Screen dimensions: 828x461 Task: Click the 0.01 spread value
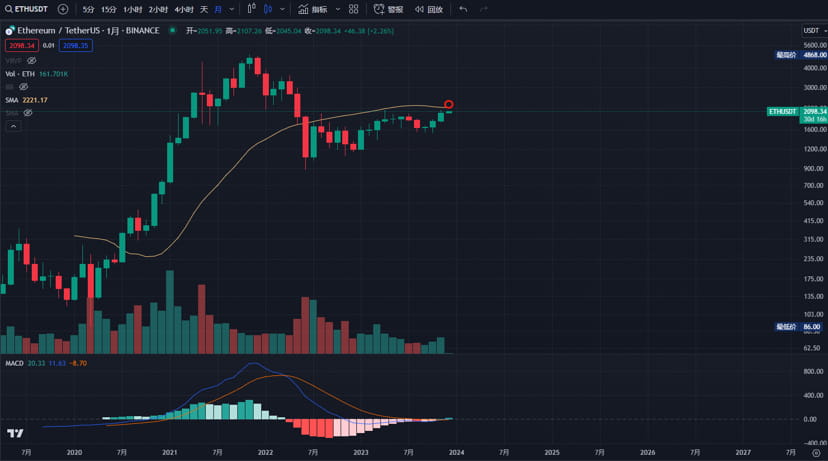(x=49, y=45)
